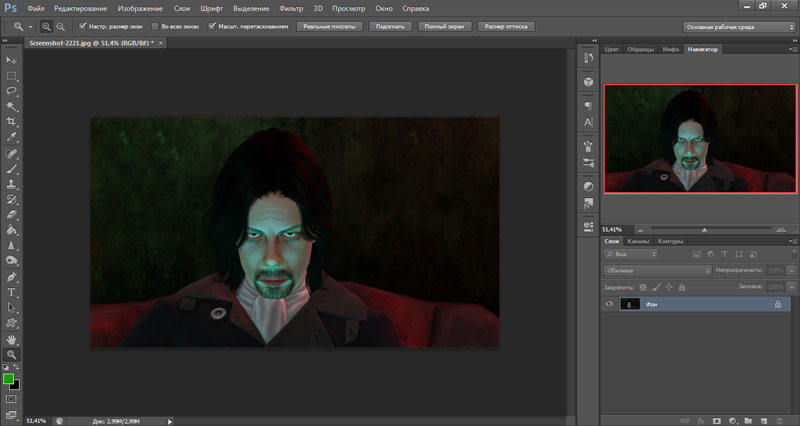Open the layer filter 'Вид' dropdown

[x=631, y=254]
